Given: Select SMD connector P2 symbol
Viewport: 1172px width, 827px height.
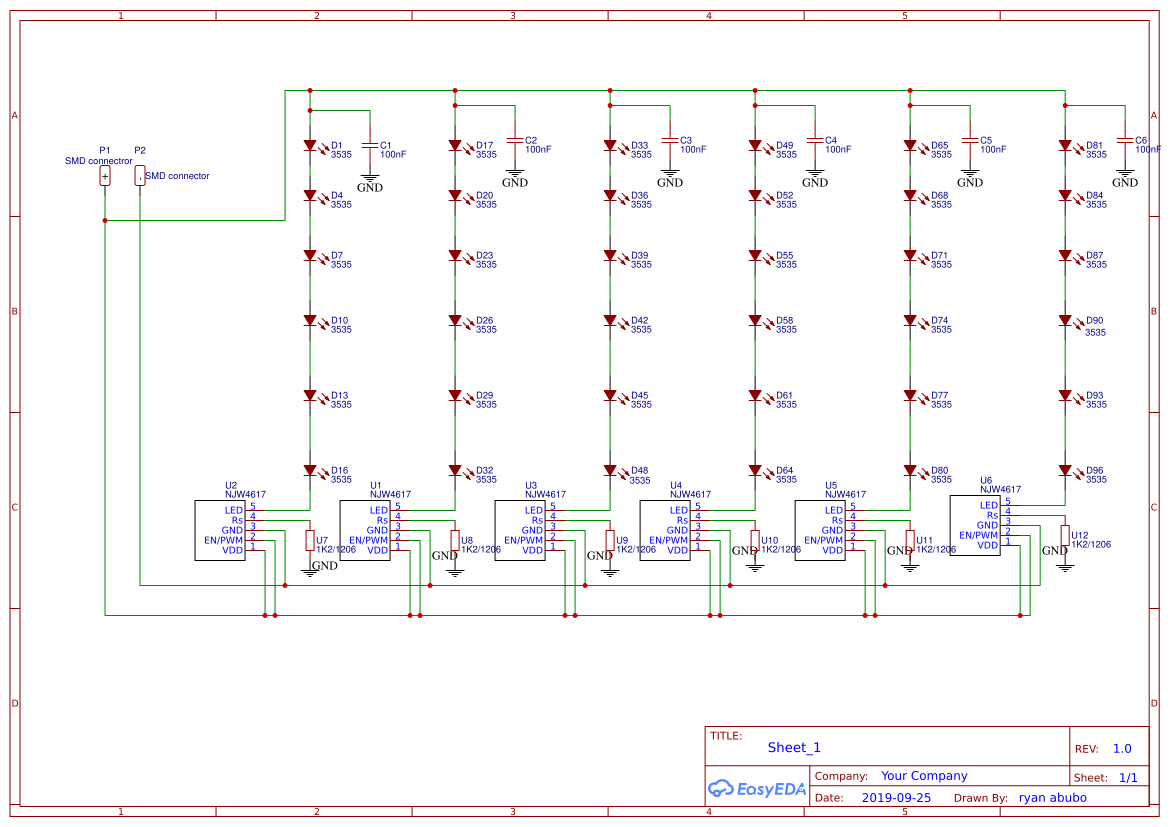Looking at the screenshot, I should click(139, 175).
